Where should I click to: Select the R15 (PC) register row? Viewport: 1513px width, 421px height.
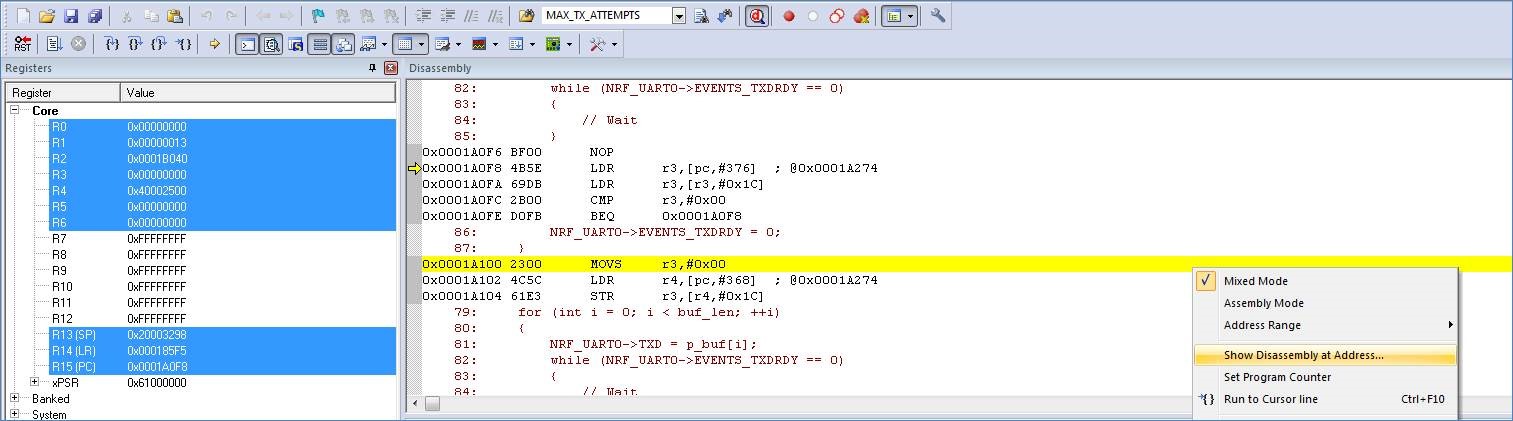(x=223, y=367)
